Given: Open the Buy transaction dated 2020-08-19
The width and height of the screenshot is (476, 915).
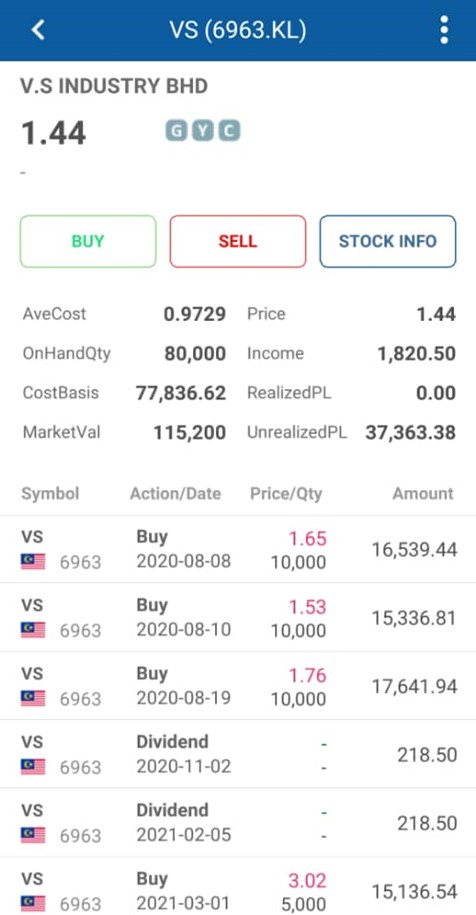Looking at the screenshot, I should pos(238,686).
